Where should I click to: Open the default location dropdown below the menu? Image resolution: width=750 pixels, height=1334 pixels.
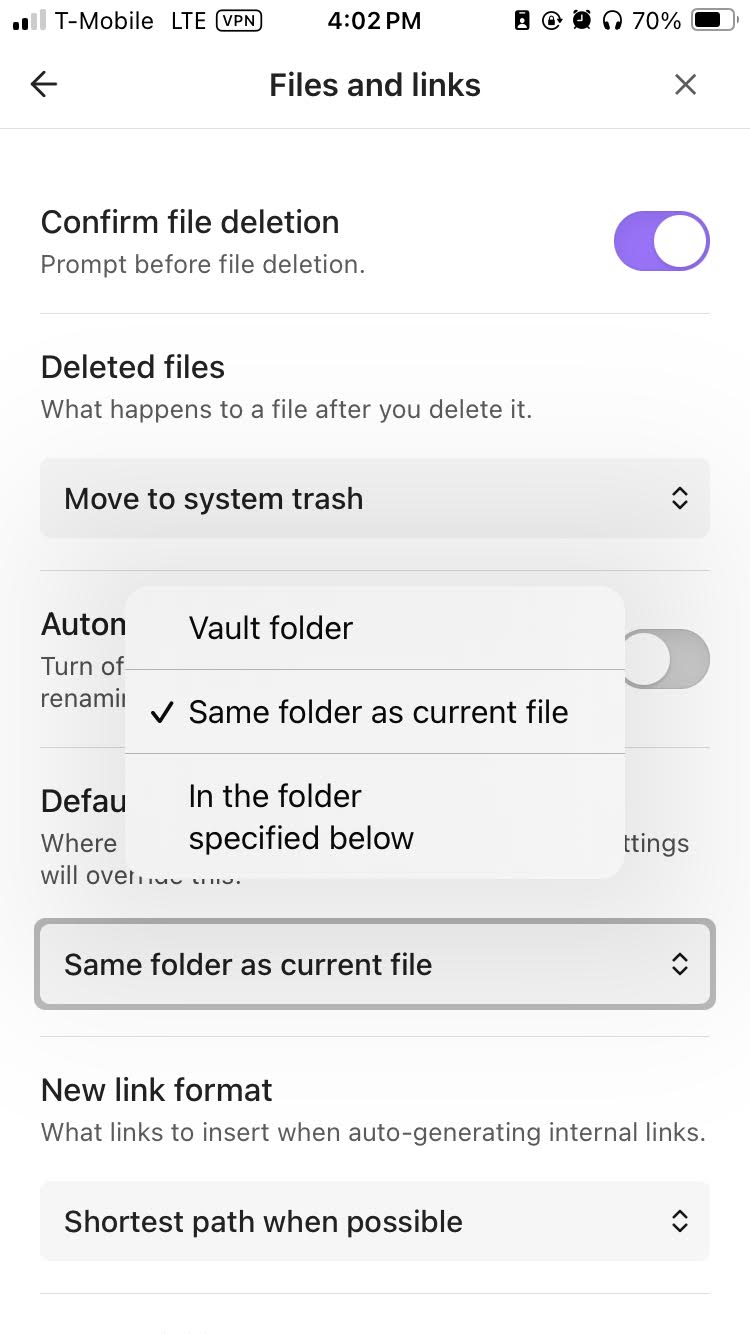[374, 965]
